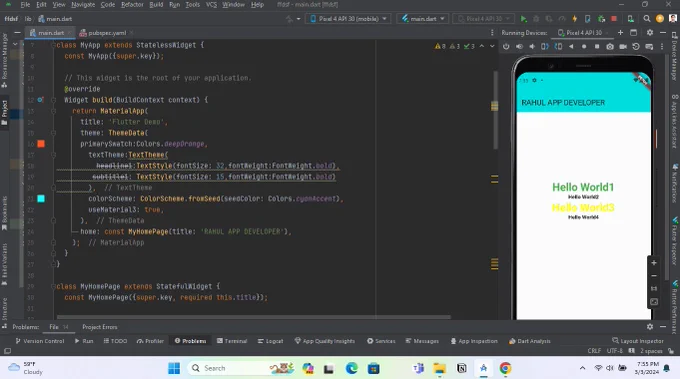The height and width of the screenshot is (379, 680).
Task: Click the cyanAccent color swatch in the gutter
Action: 41,199
